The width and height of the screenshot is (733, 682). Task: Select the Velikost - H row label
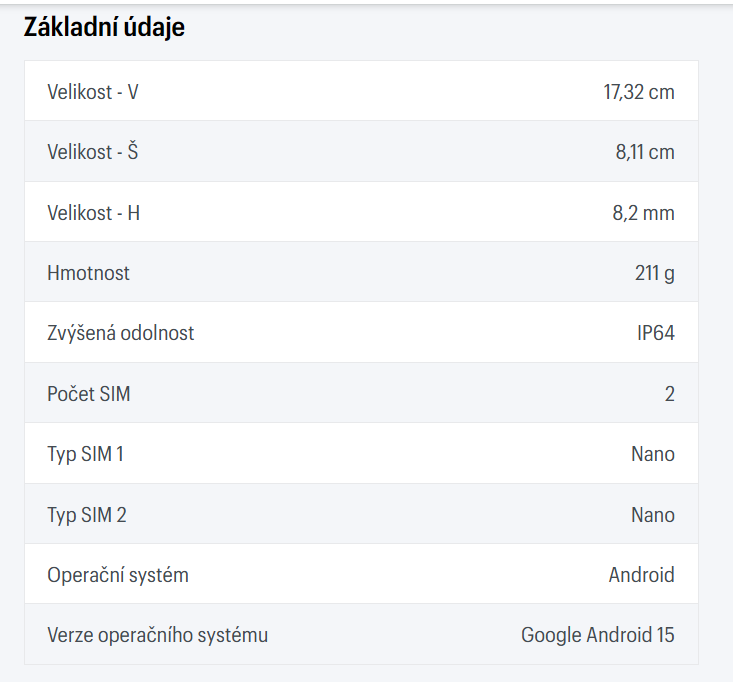(x=93, y=213)
